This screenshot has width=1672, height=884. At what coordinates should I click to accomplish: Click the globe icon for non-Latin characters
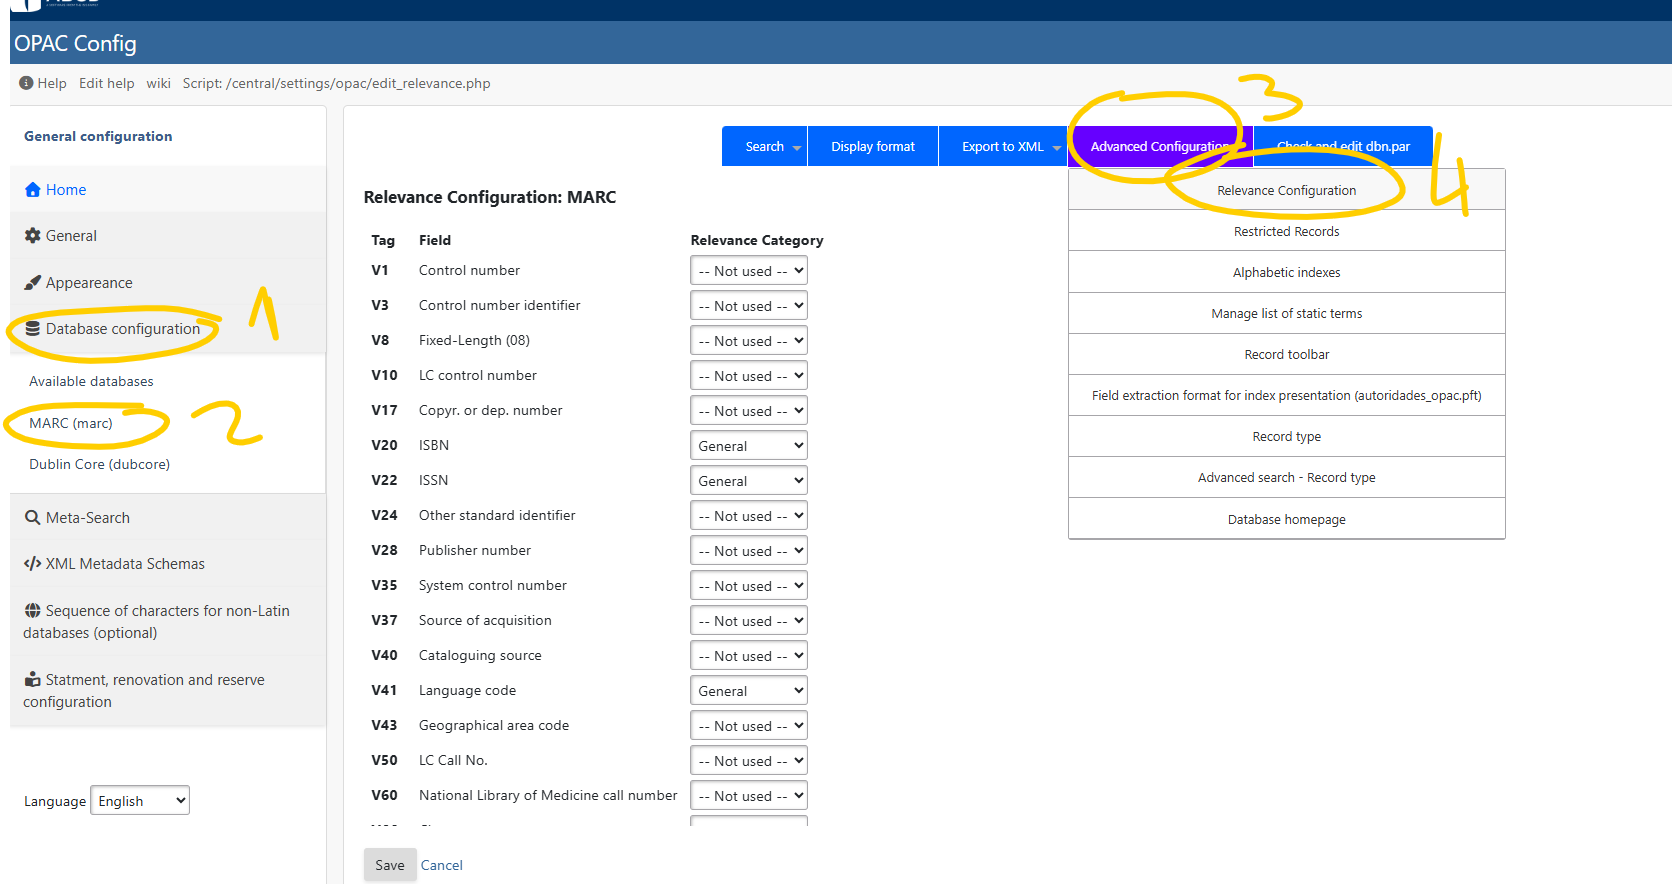[33, 611]
